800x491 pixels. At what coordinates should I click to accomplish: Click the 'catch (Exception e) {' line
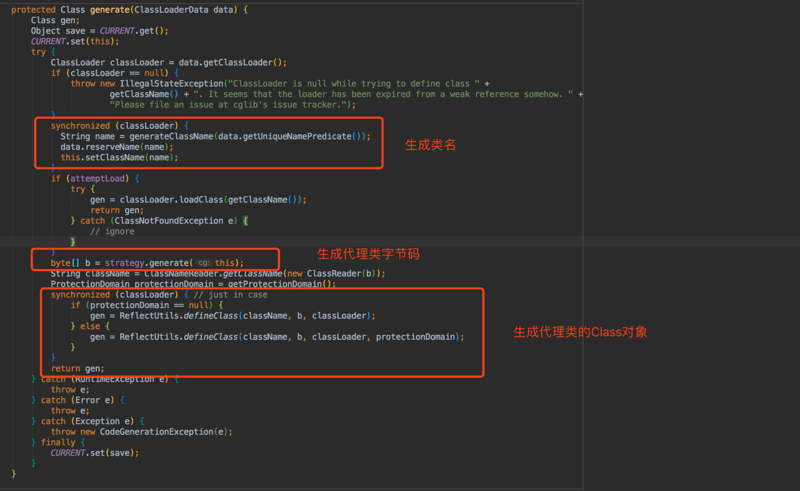(x=88, y=421)
